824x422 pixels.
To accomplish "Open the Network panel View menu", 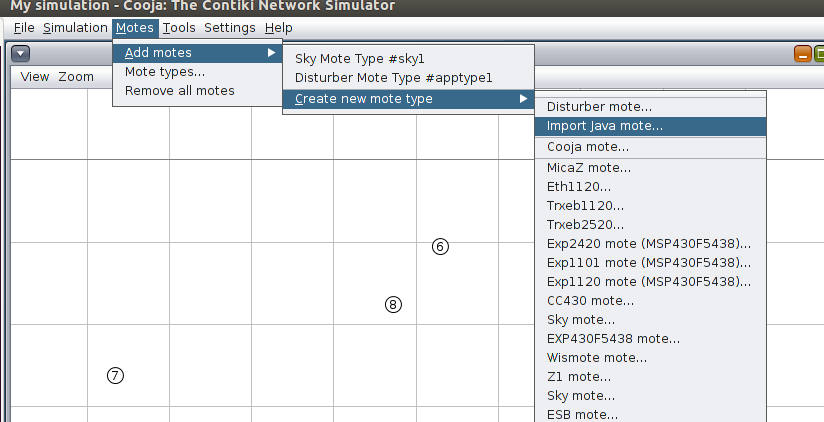I will (x=35, y=77).
